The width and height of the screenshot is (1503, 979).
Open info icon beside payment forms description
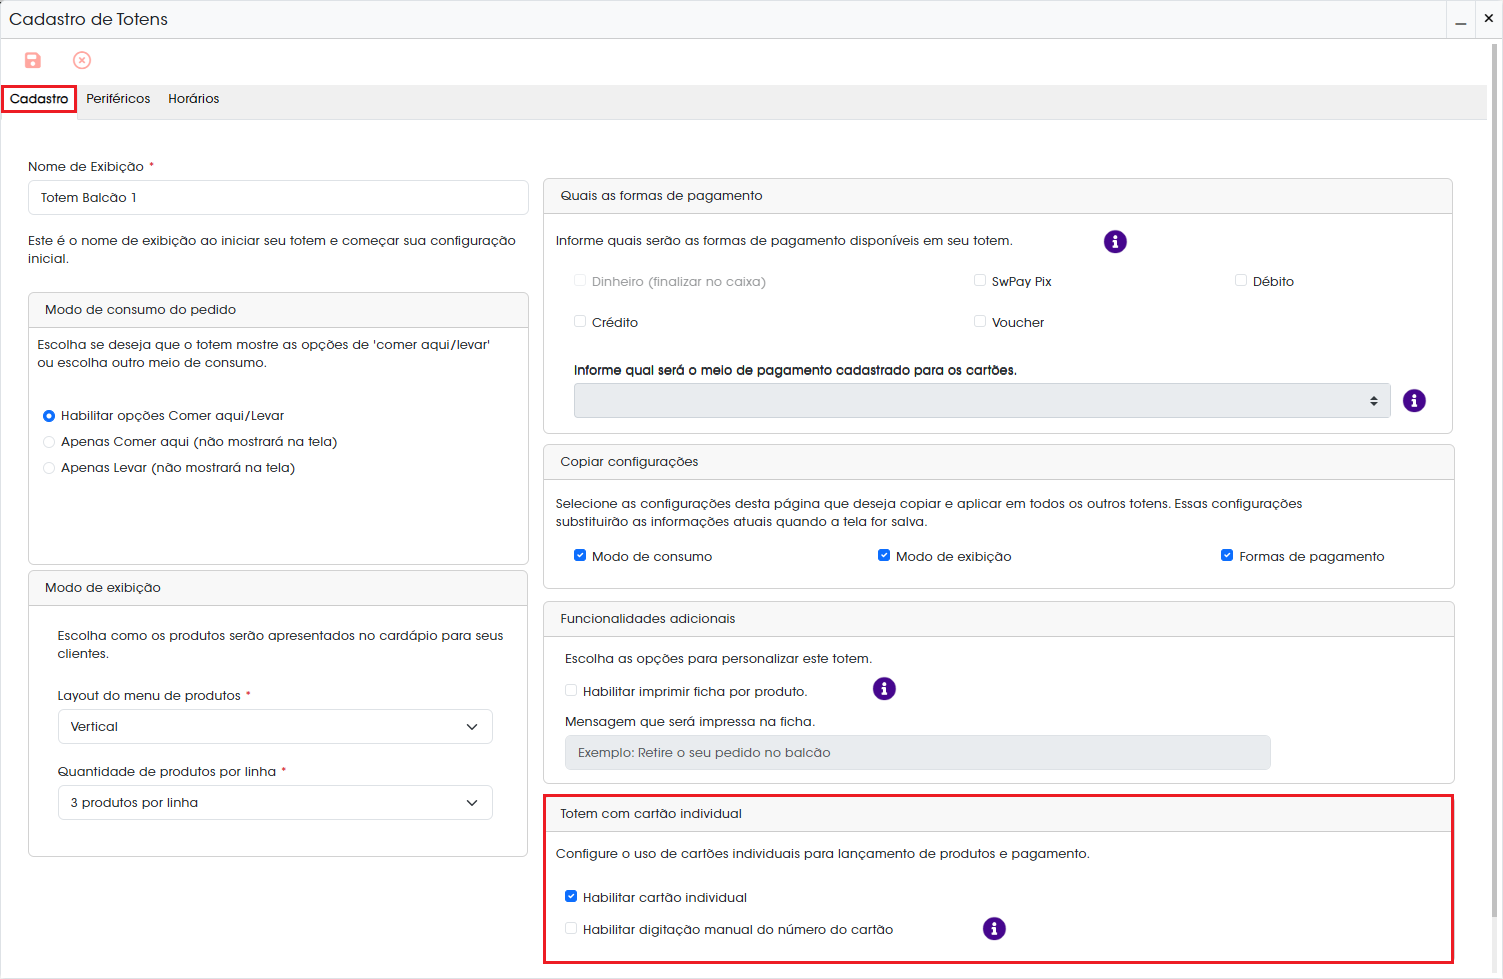click(1115, 242)
